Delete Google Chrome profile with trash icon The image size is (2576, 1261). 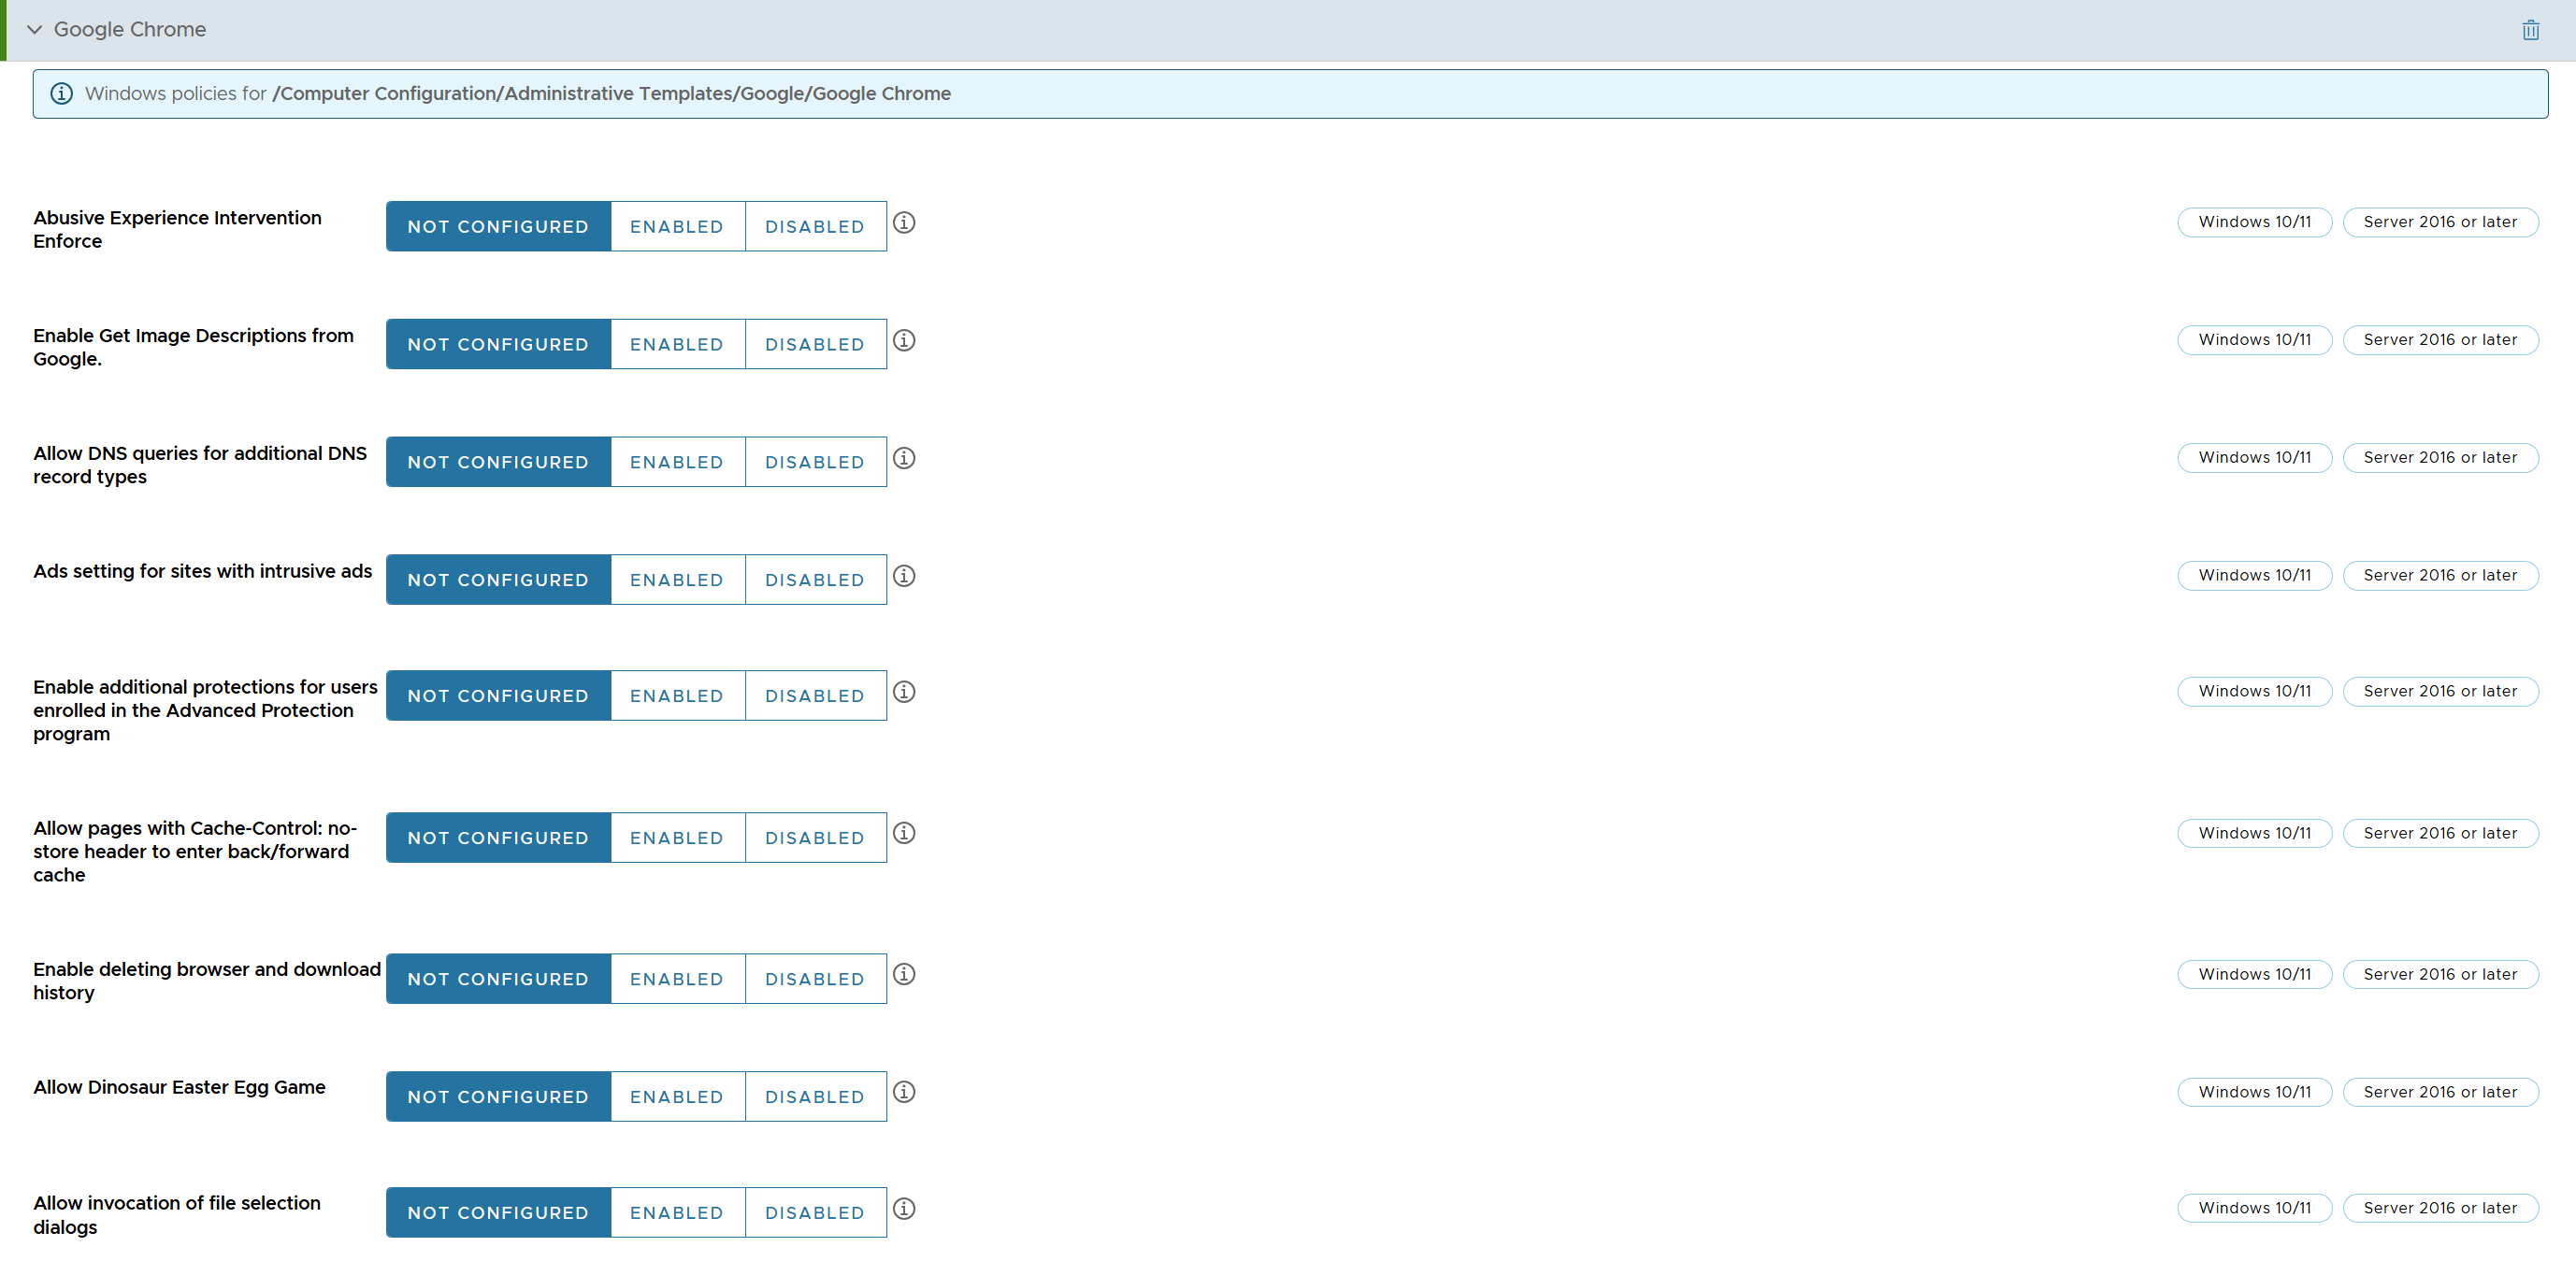pyautogui.click(x=2530, y=30)
